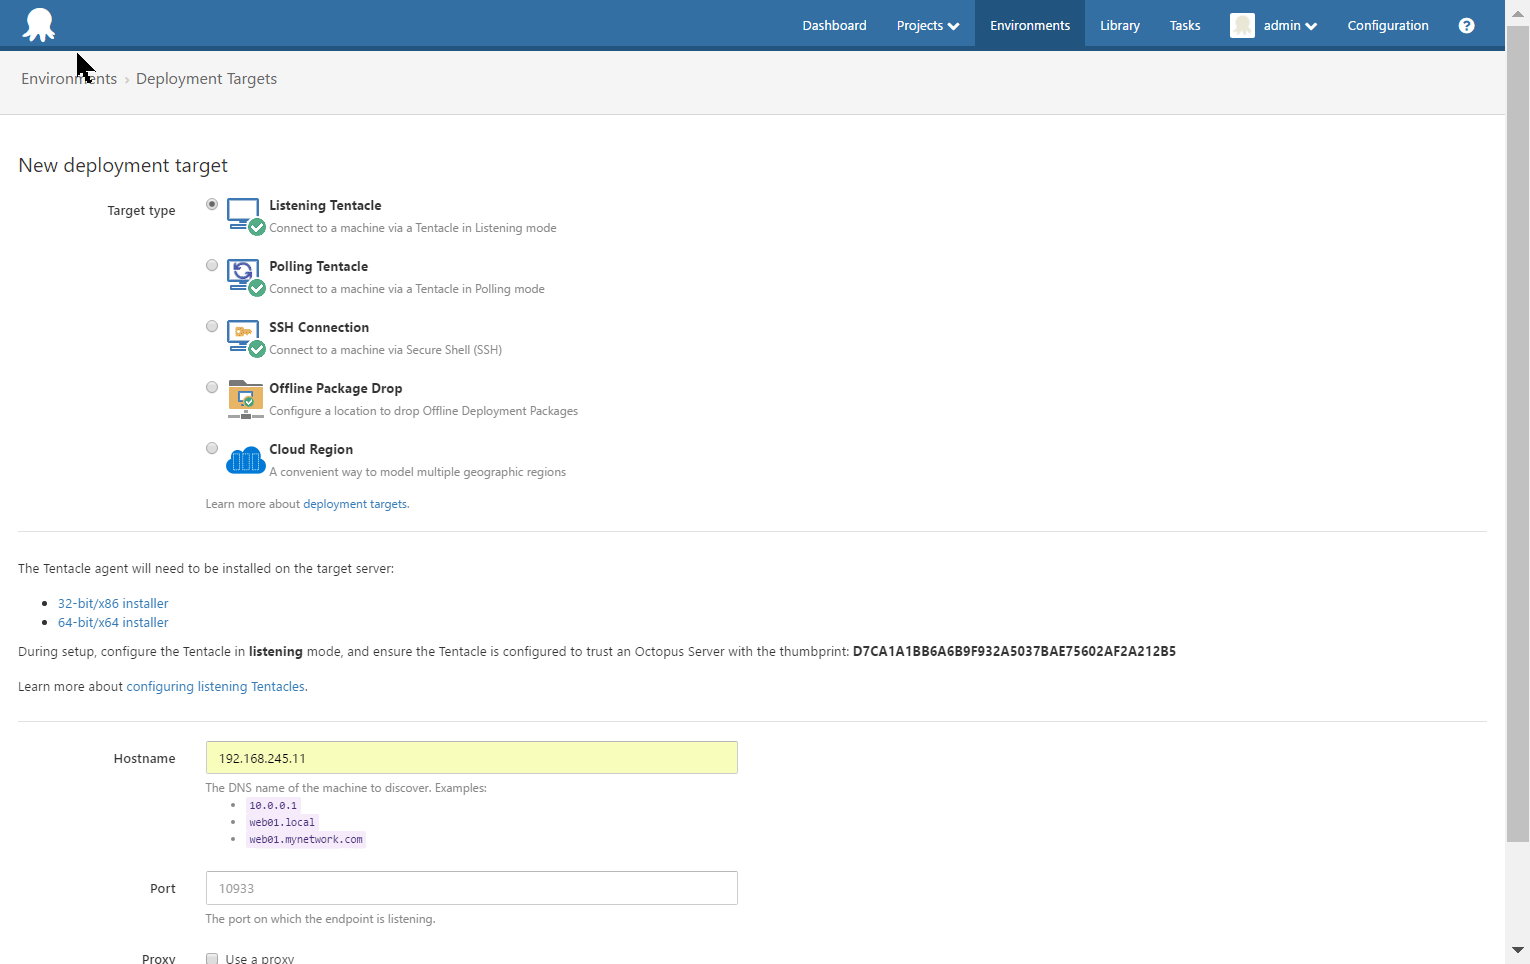1530x964 pixels.
Task: Open configuring listening Tentacles link
Action: click(215, 687)
